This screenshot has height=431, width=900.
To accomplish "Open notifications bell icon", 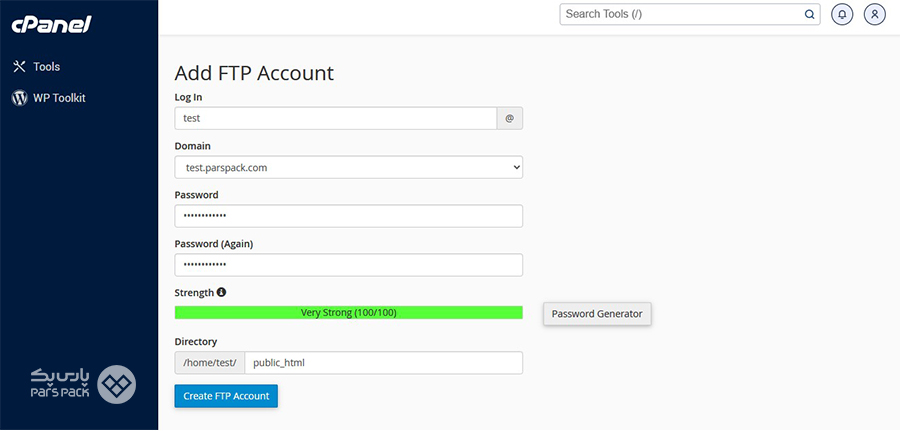I will [x=842, y=14].
